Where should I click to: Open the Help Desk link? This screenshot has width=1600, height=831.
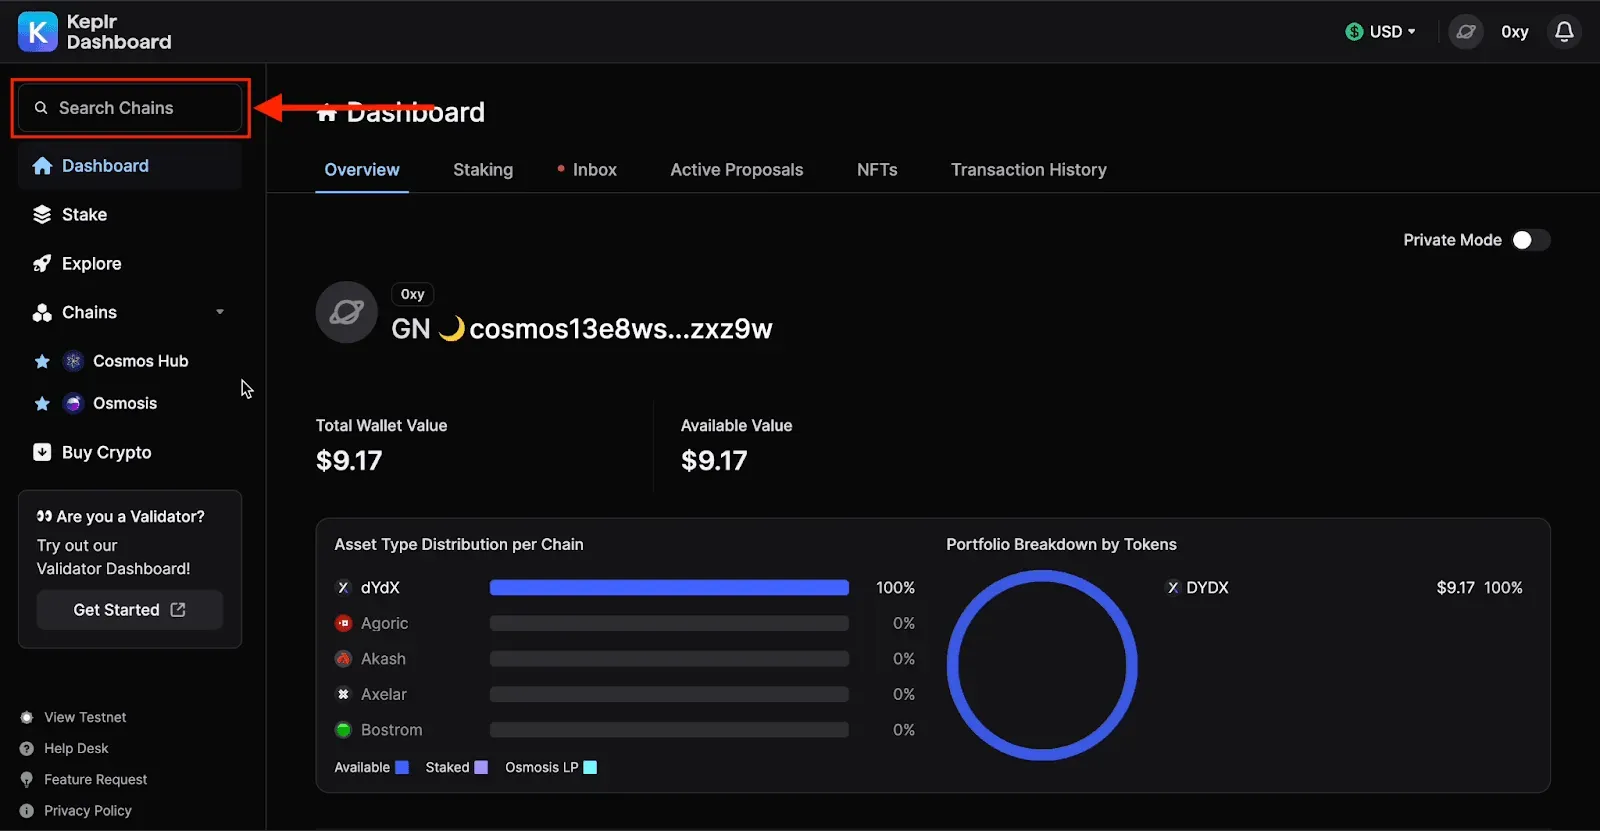coord(76,748)
